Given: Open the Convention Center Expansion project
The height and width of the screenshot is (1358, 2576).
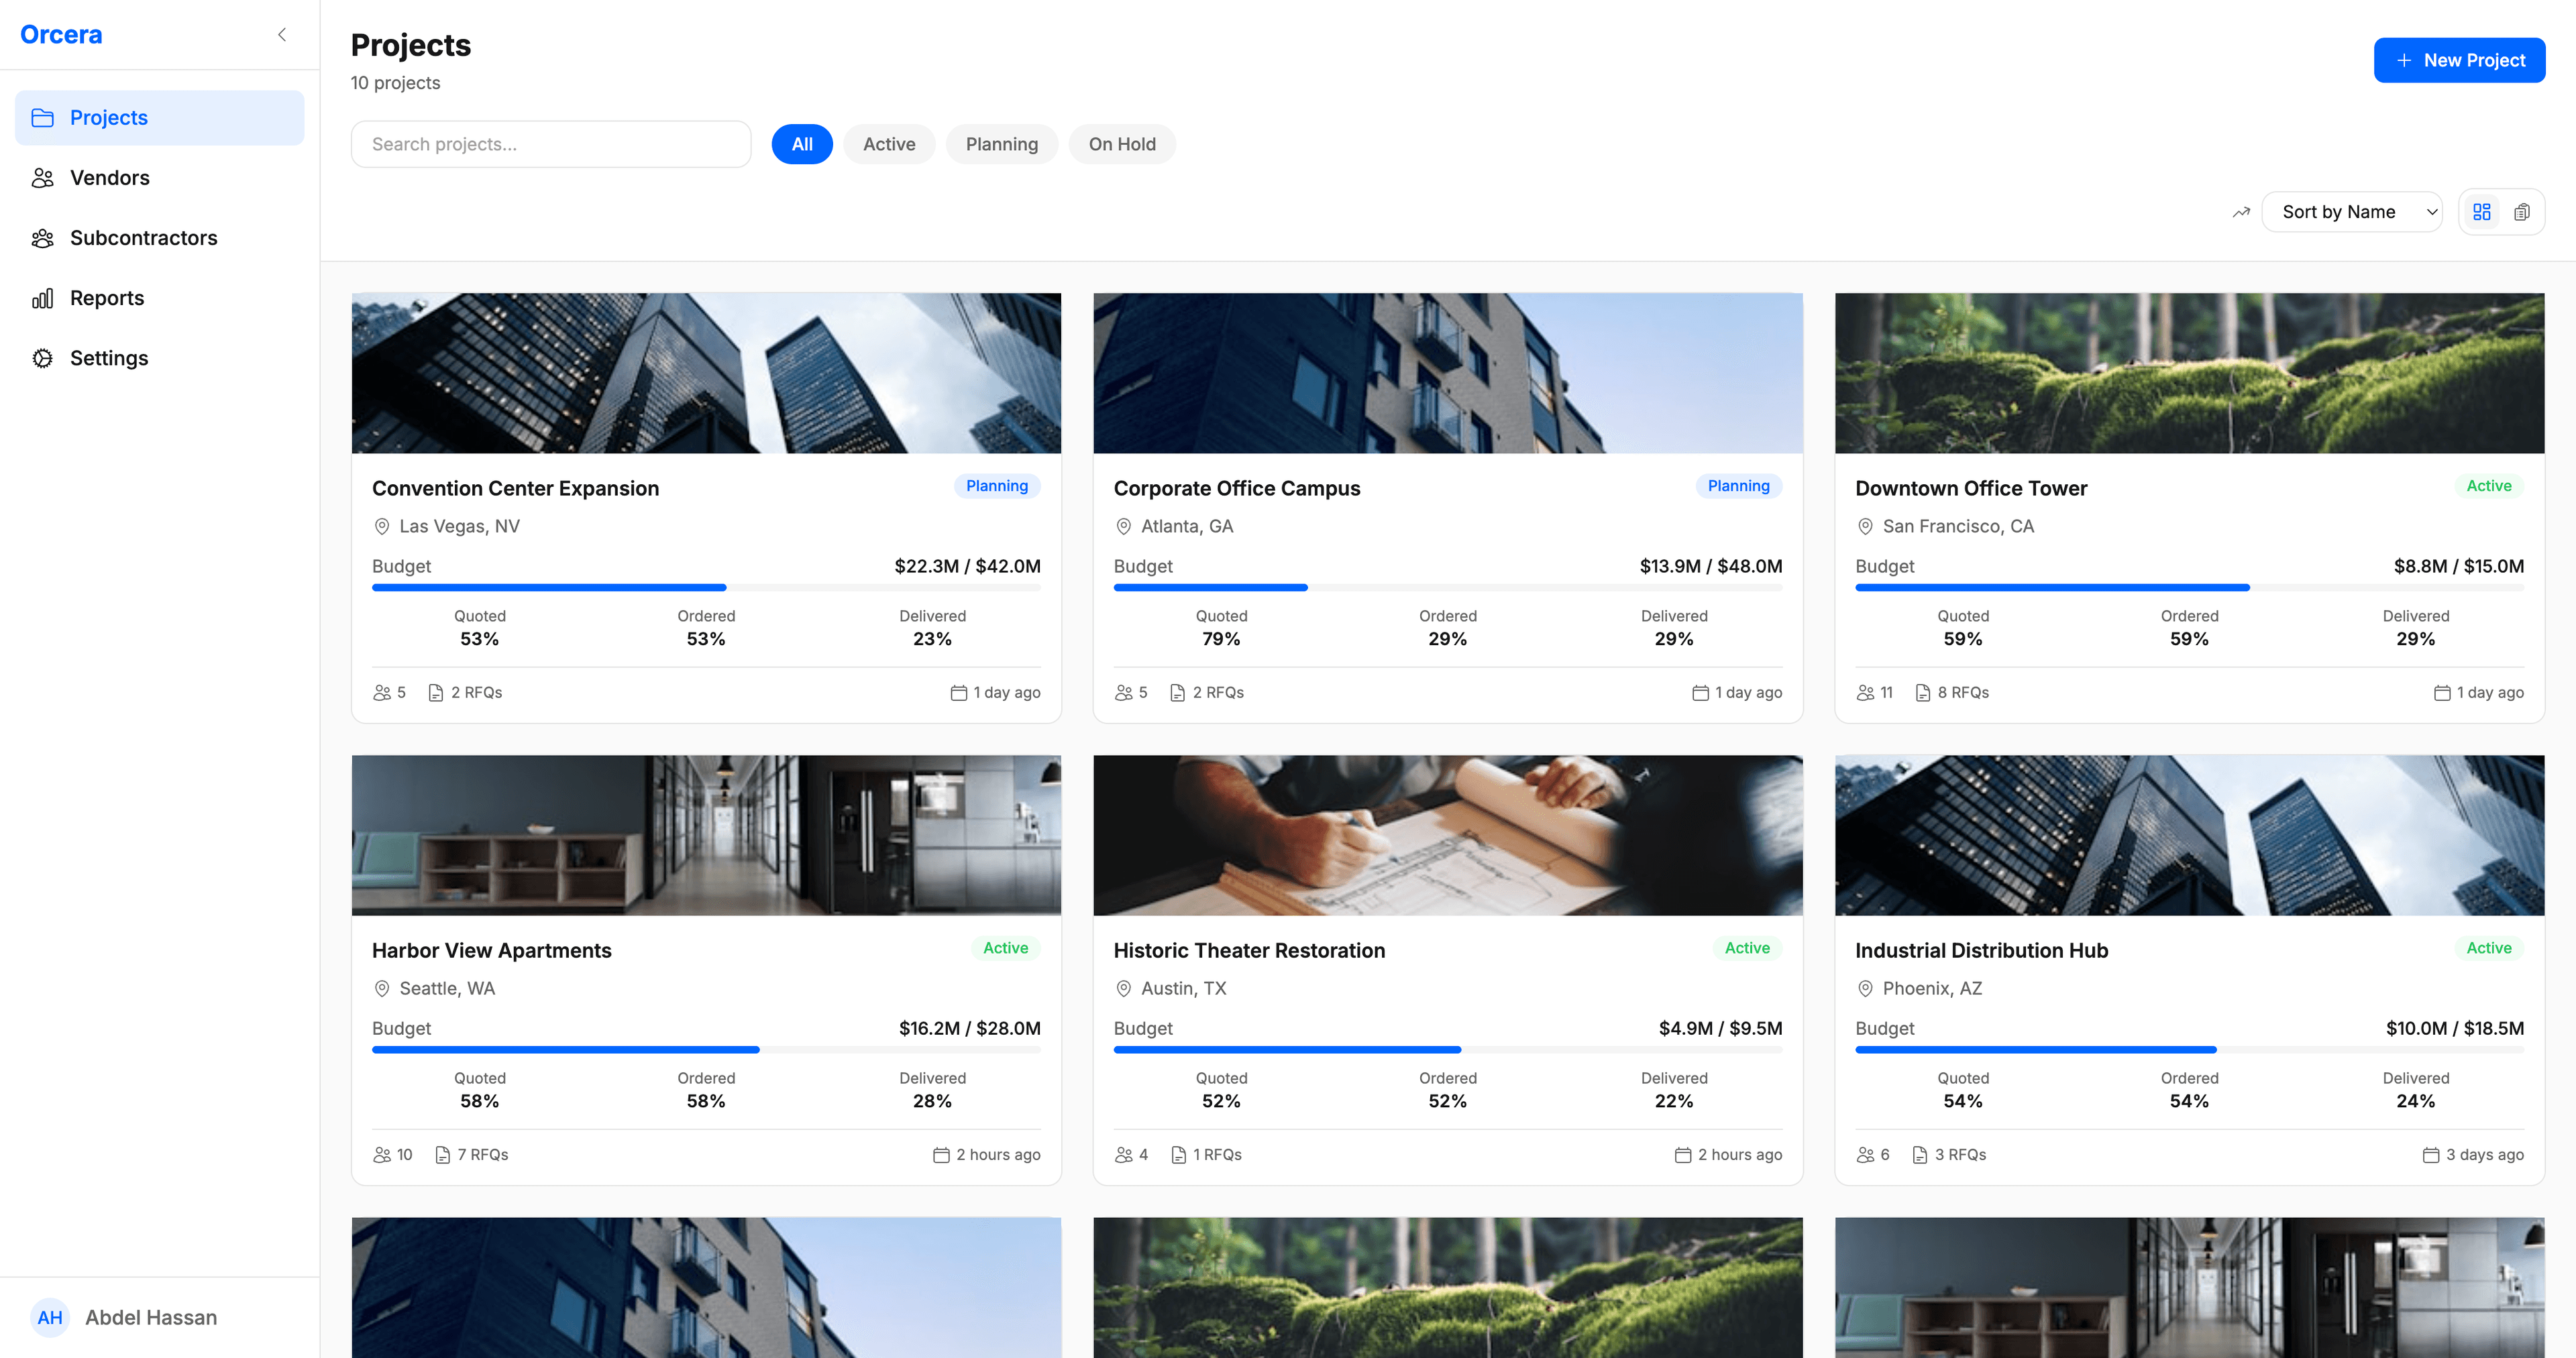Looking at the screenshot, I should click(x=515, y=488).
